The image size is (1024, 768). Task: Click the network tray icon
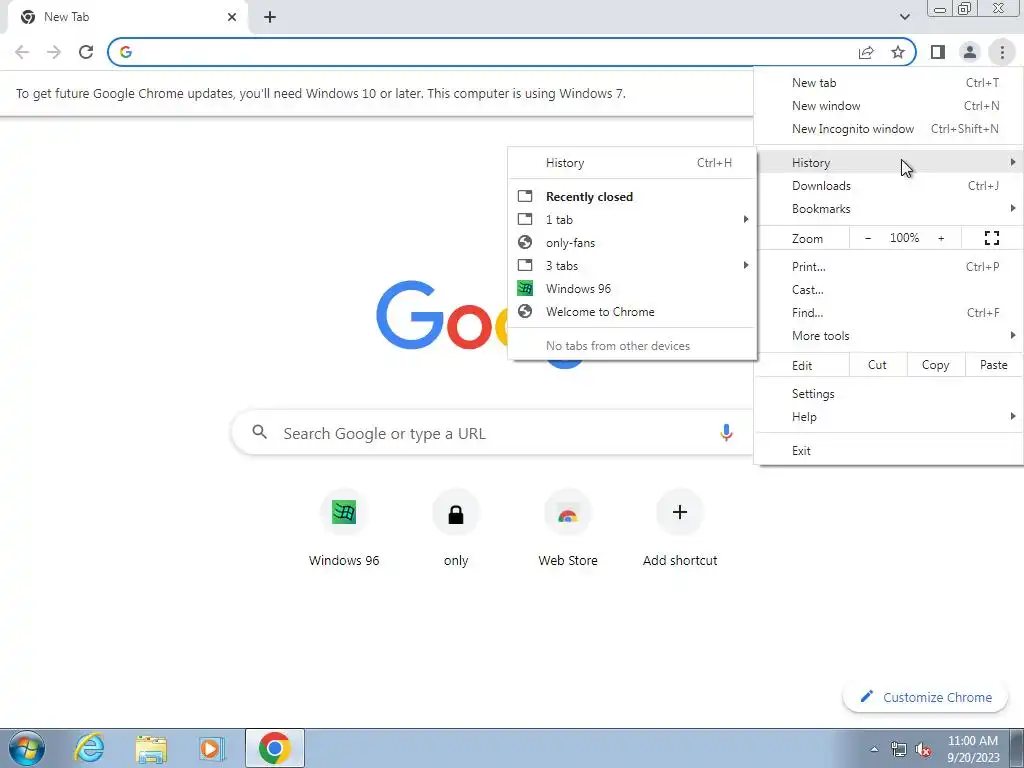click(899, 749)
